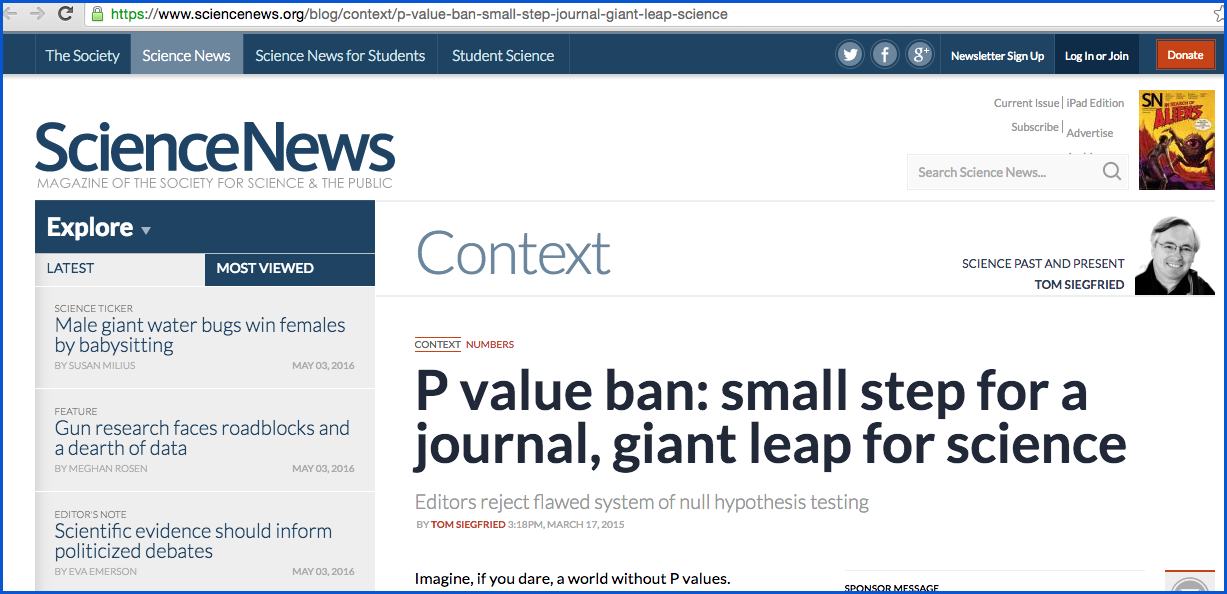Click the Newsletter Sign Up link
Screen dimensions: 1227x594
pyautogui.click(x=997, y=56)
